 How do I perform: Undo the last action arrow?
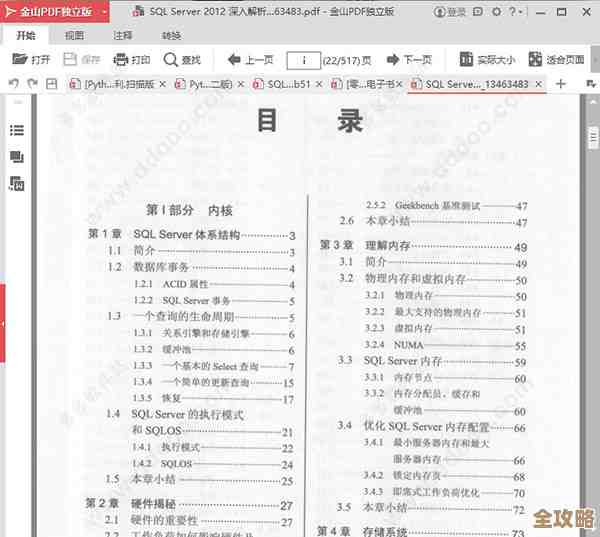coord(14,83)
